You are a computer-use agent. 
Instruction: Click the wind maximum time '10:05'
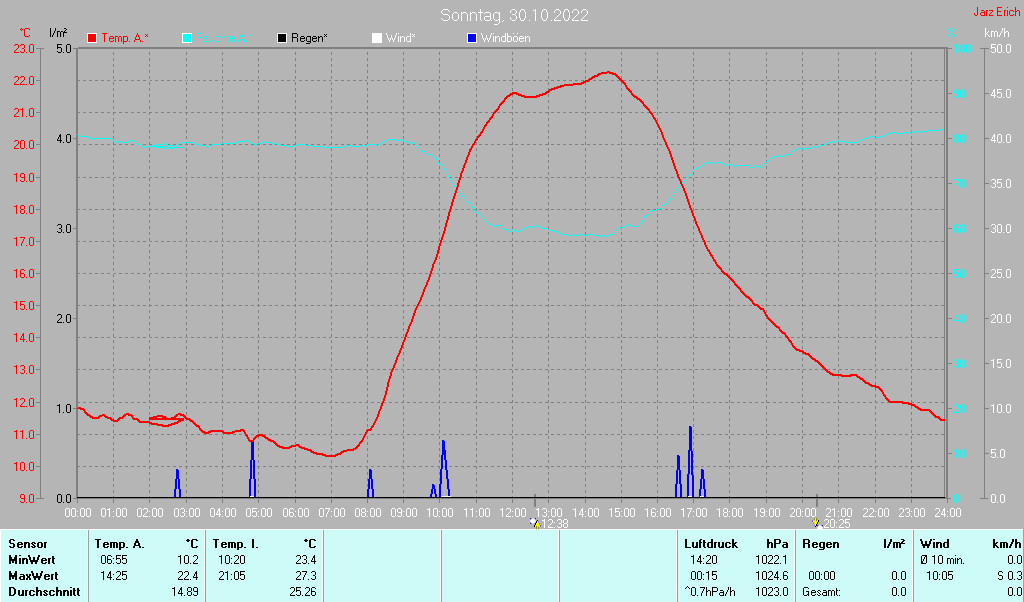(940, 577)
